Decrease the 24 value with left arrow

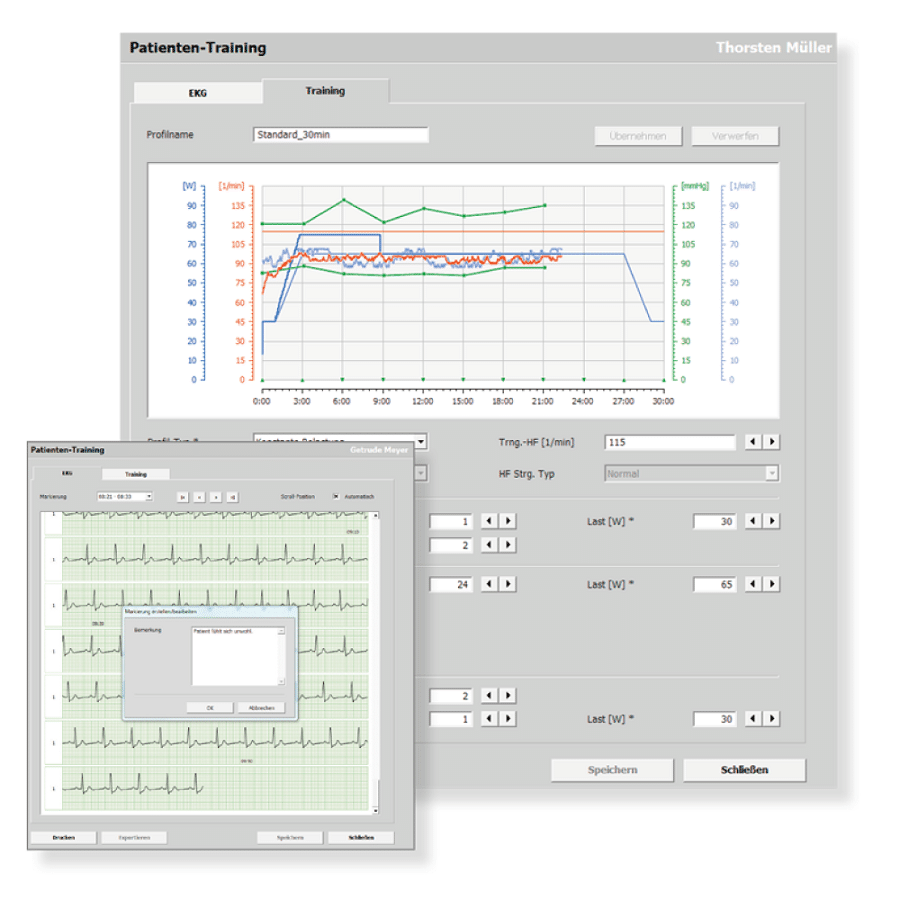pyautogui.click(x=488, y=584)
